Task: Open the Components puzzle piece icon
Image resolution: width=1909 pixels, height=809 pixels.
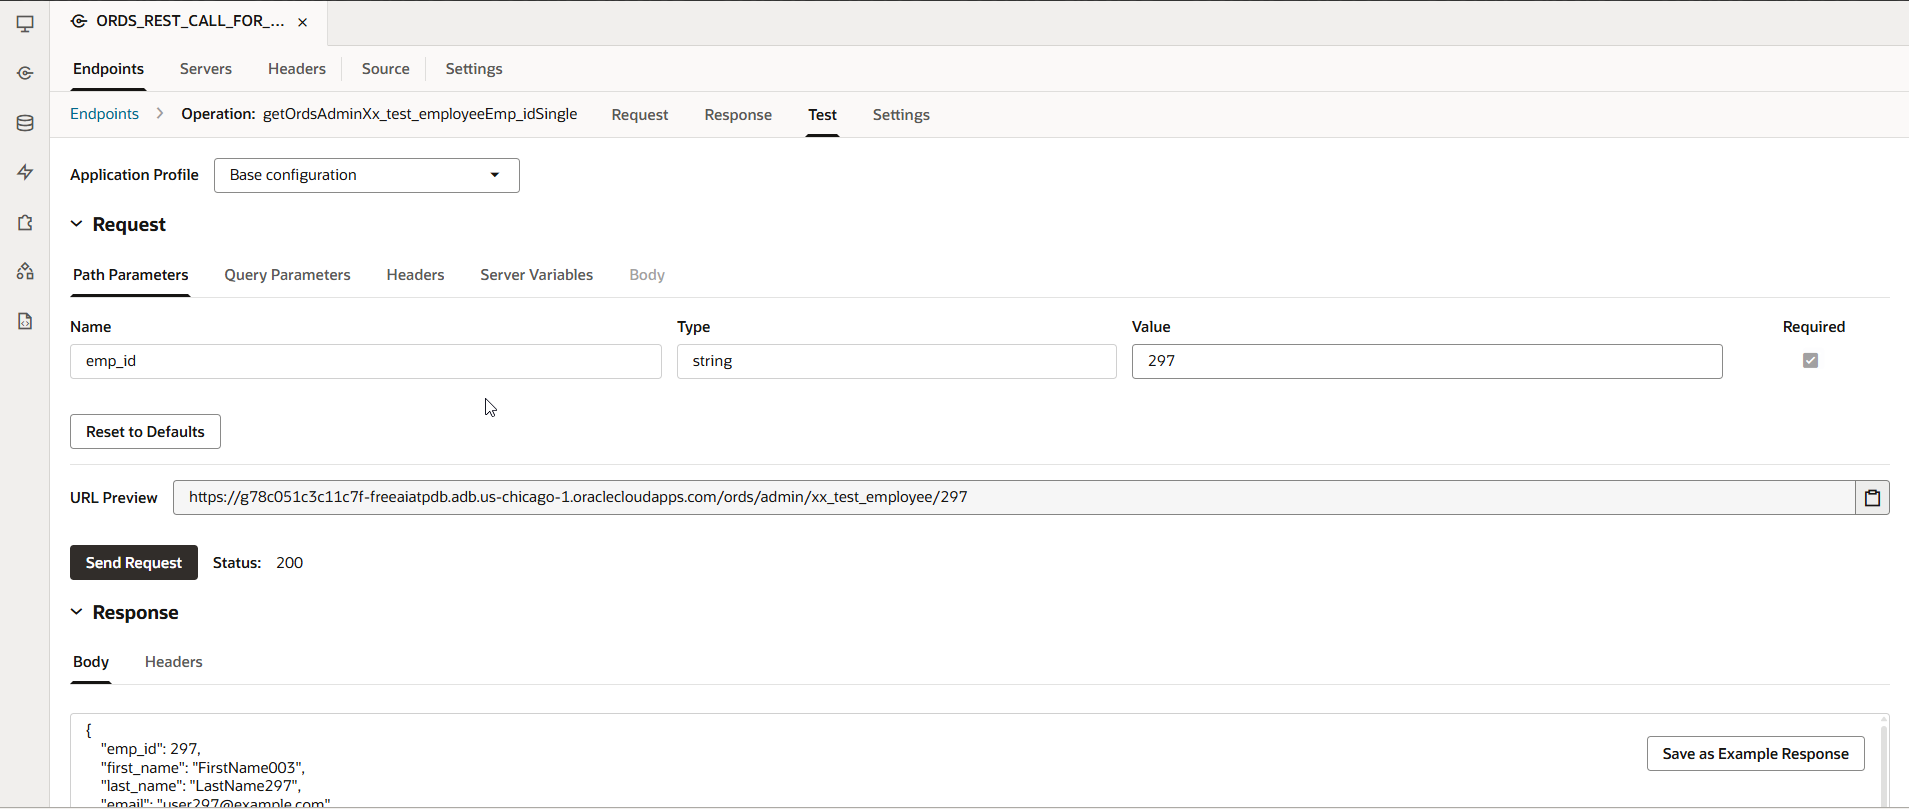Action: click(x=25, y=222)
